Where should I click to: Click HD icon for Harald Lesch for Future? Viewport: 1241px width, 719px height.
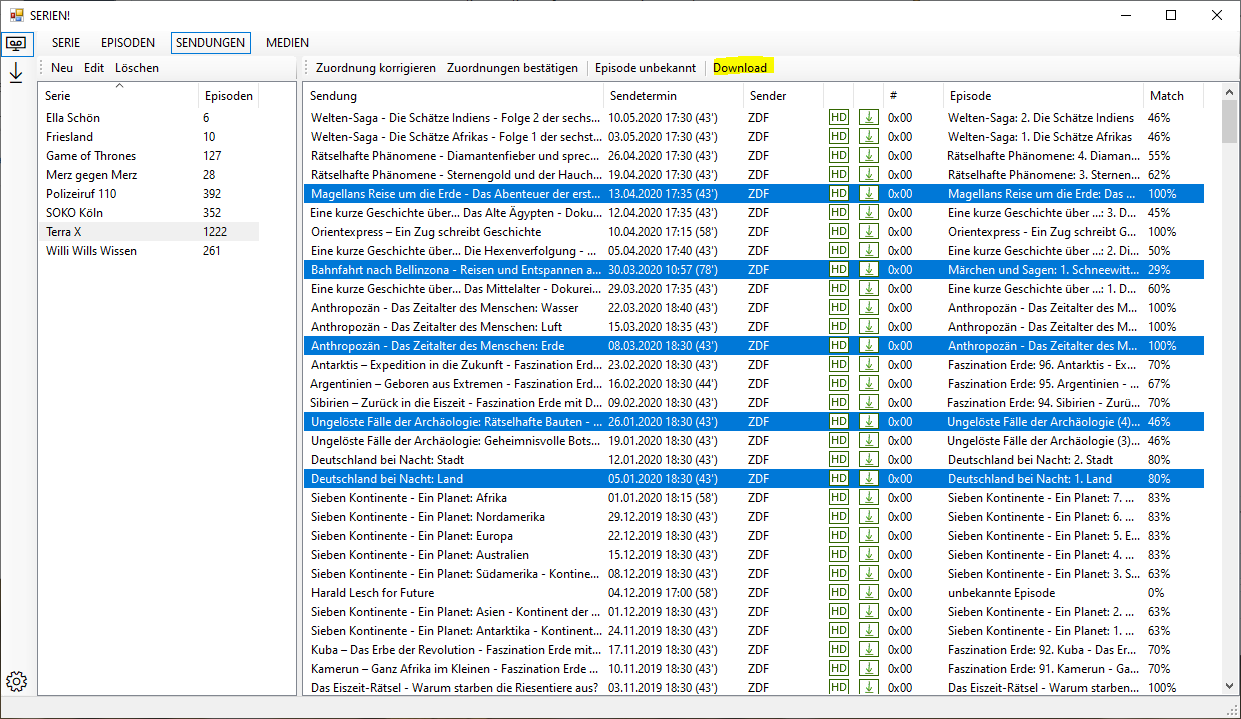(838, 593)
